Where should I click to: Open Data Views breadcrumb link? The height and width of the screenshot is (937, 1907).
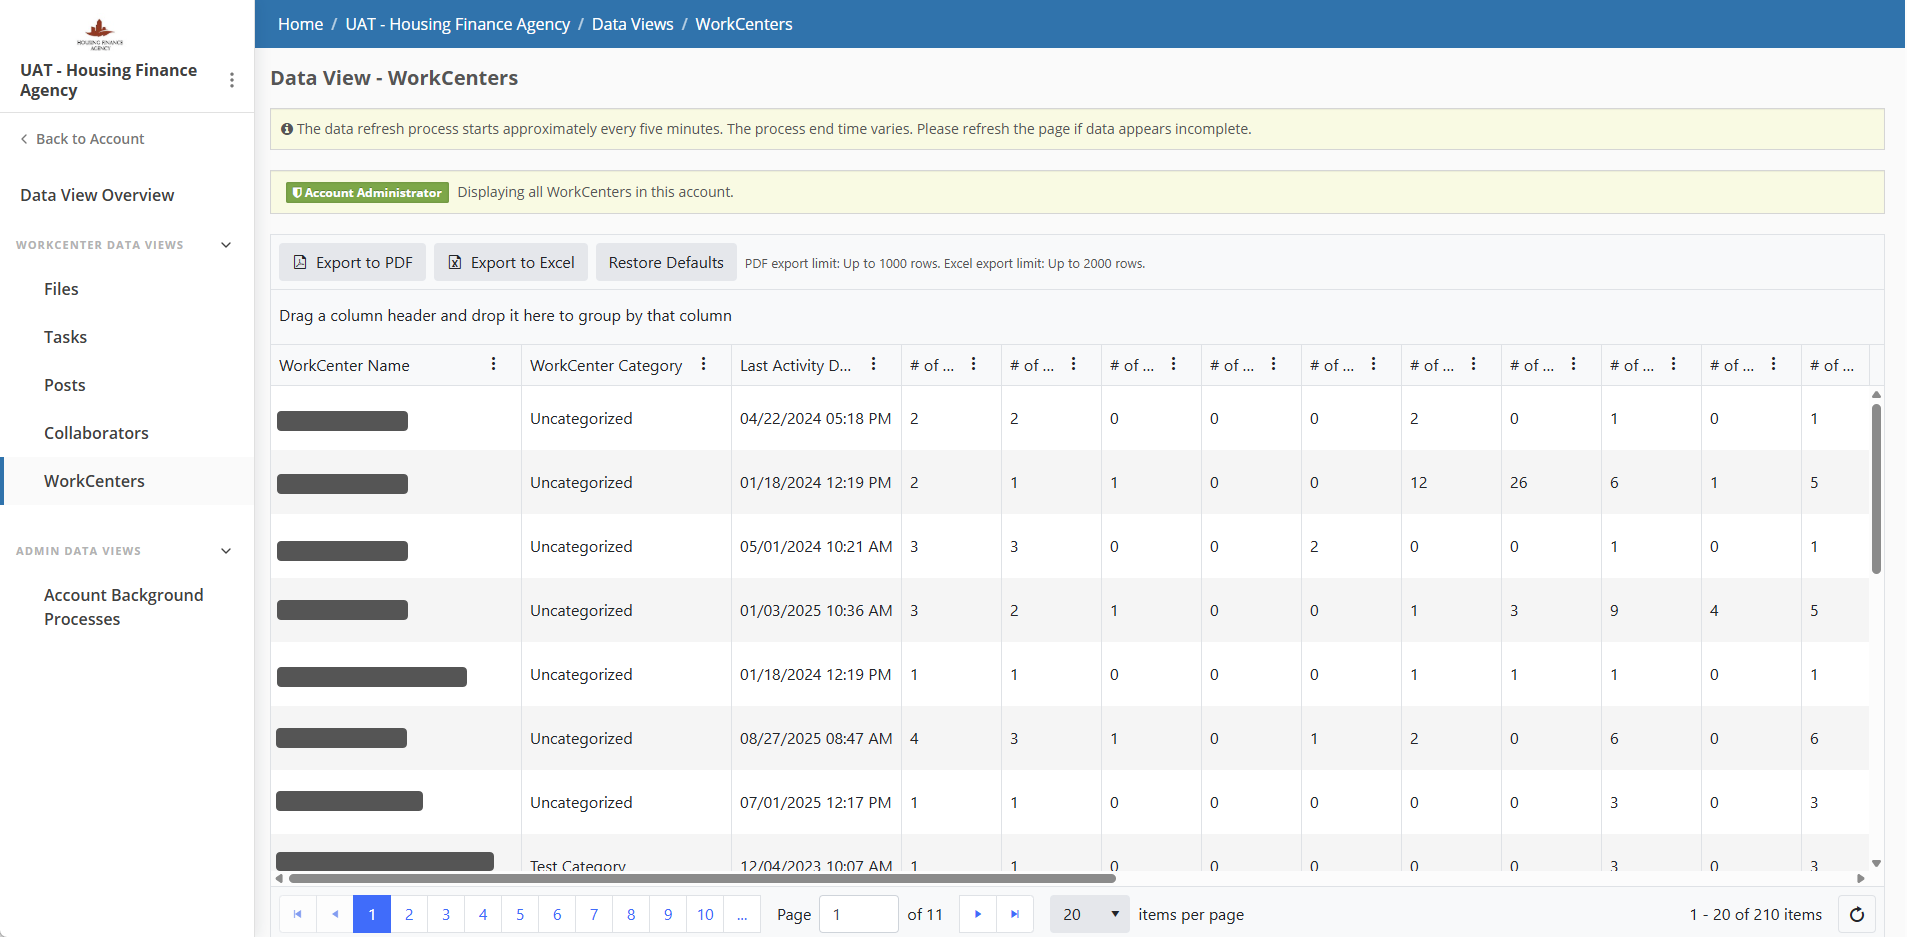[632, 24]
